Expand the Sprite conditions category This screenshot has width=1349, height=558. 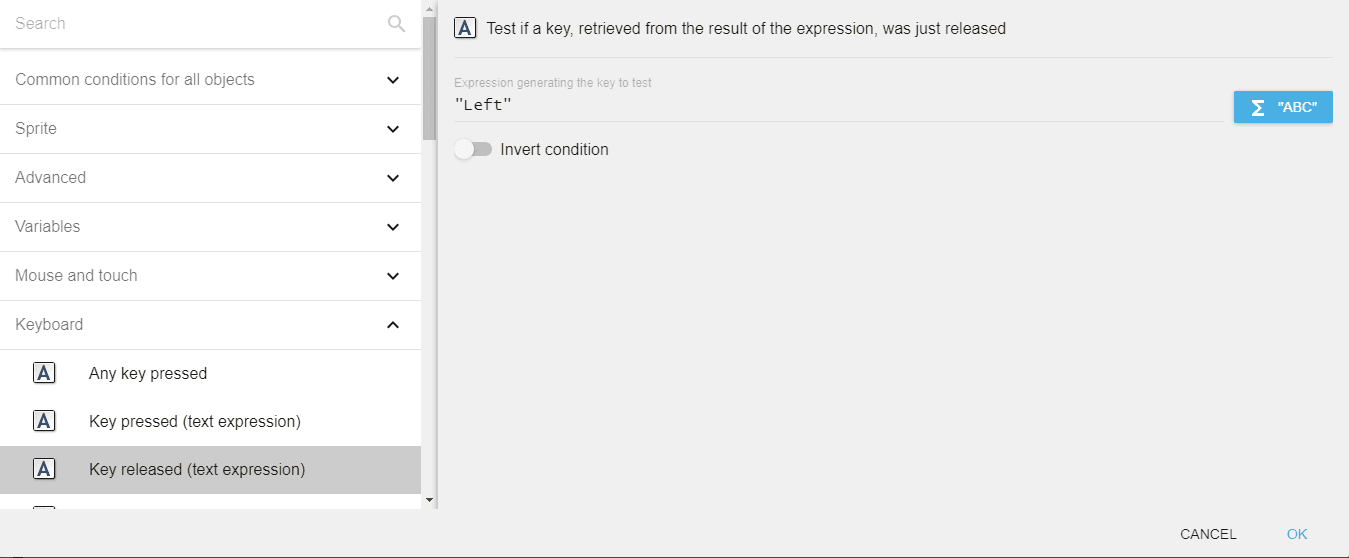coord(393,129)
